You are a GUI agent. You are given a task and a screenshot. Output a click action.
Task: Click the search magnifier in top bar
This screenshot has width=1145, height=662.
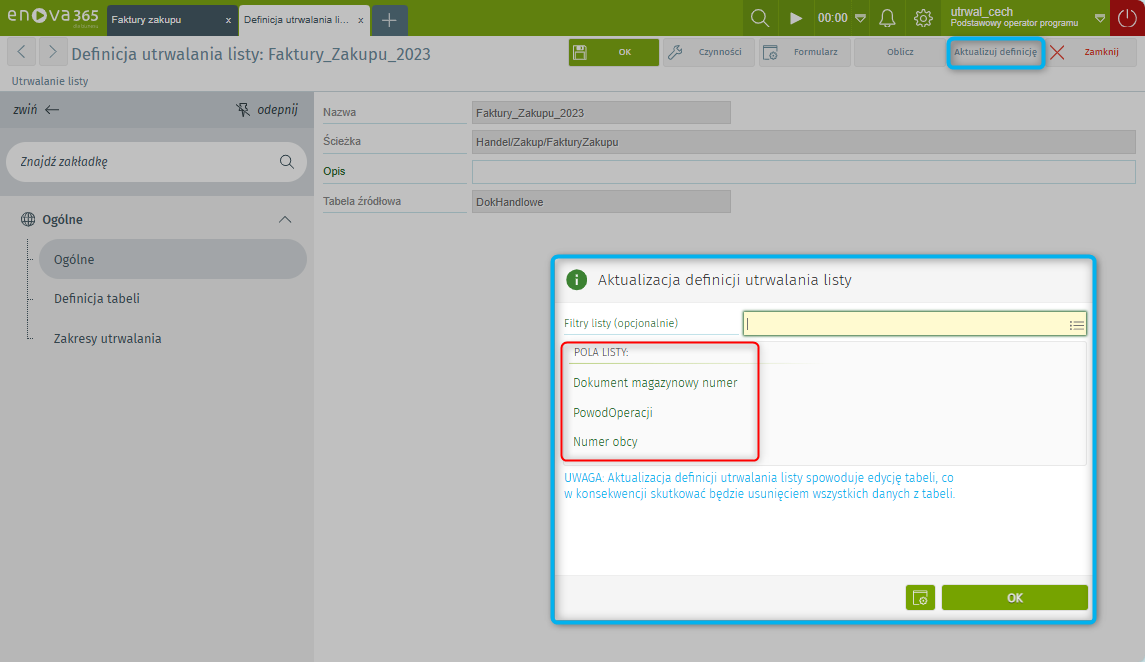coord(760,18)
